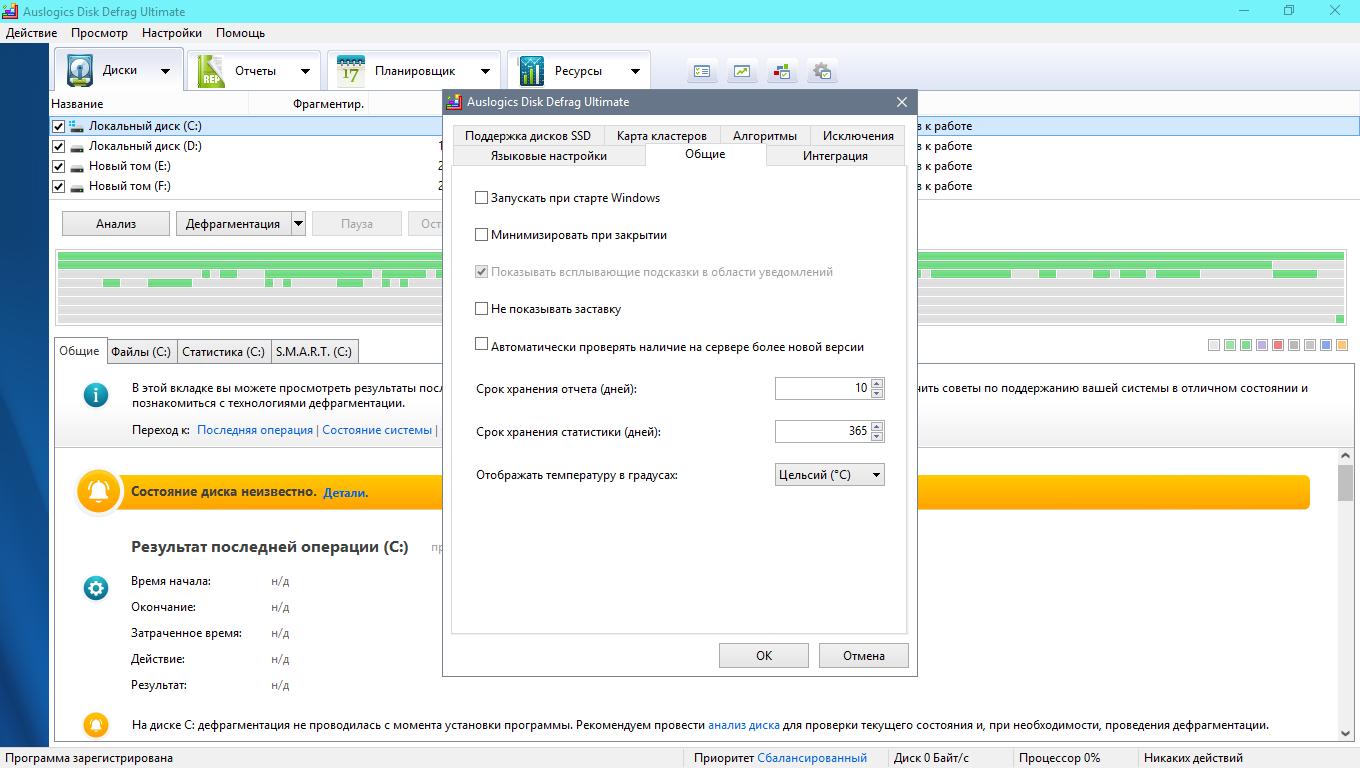This screenshot has height=768, width=1360.
Task: Toggle Минимизировать при закрытии checkbox
Action: click(482, 235)
